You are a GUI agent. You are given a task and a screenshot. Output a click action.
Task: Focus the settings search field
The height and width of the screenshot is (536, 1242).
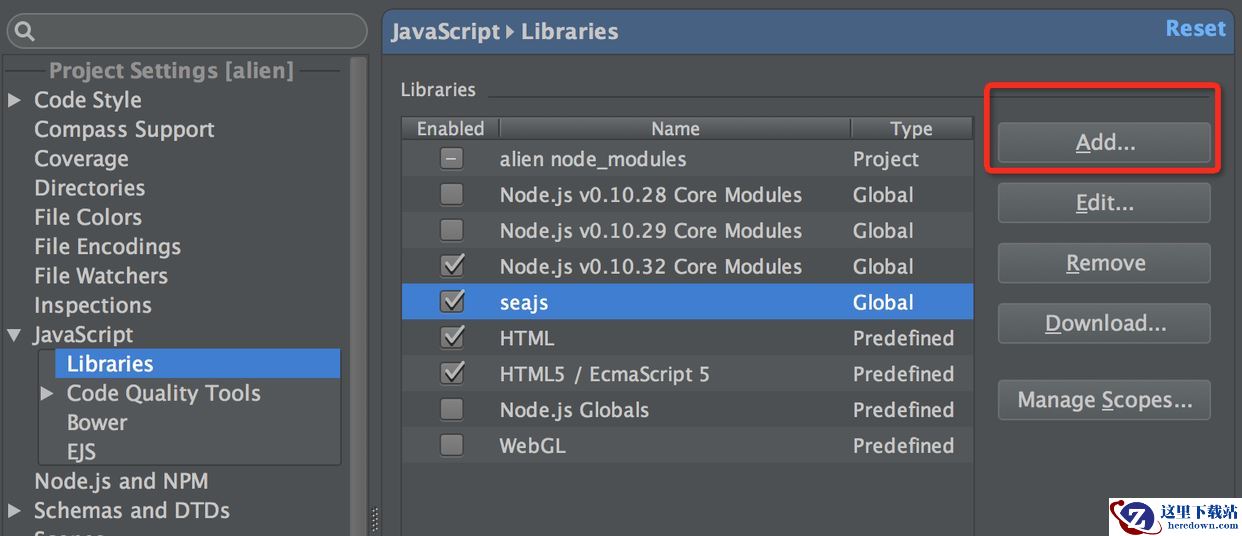point(187,32)
